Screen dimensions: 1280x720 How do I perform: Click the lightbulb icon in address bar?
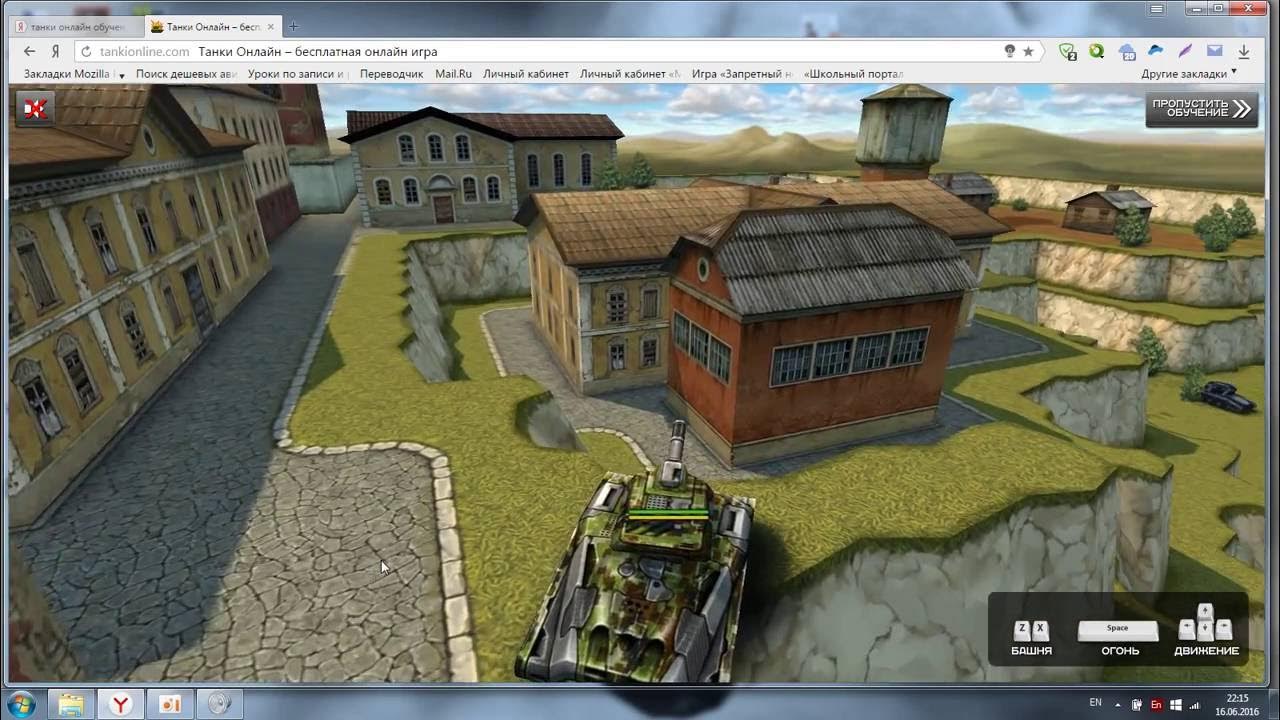1010,51
